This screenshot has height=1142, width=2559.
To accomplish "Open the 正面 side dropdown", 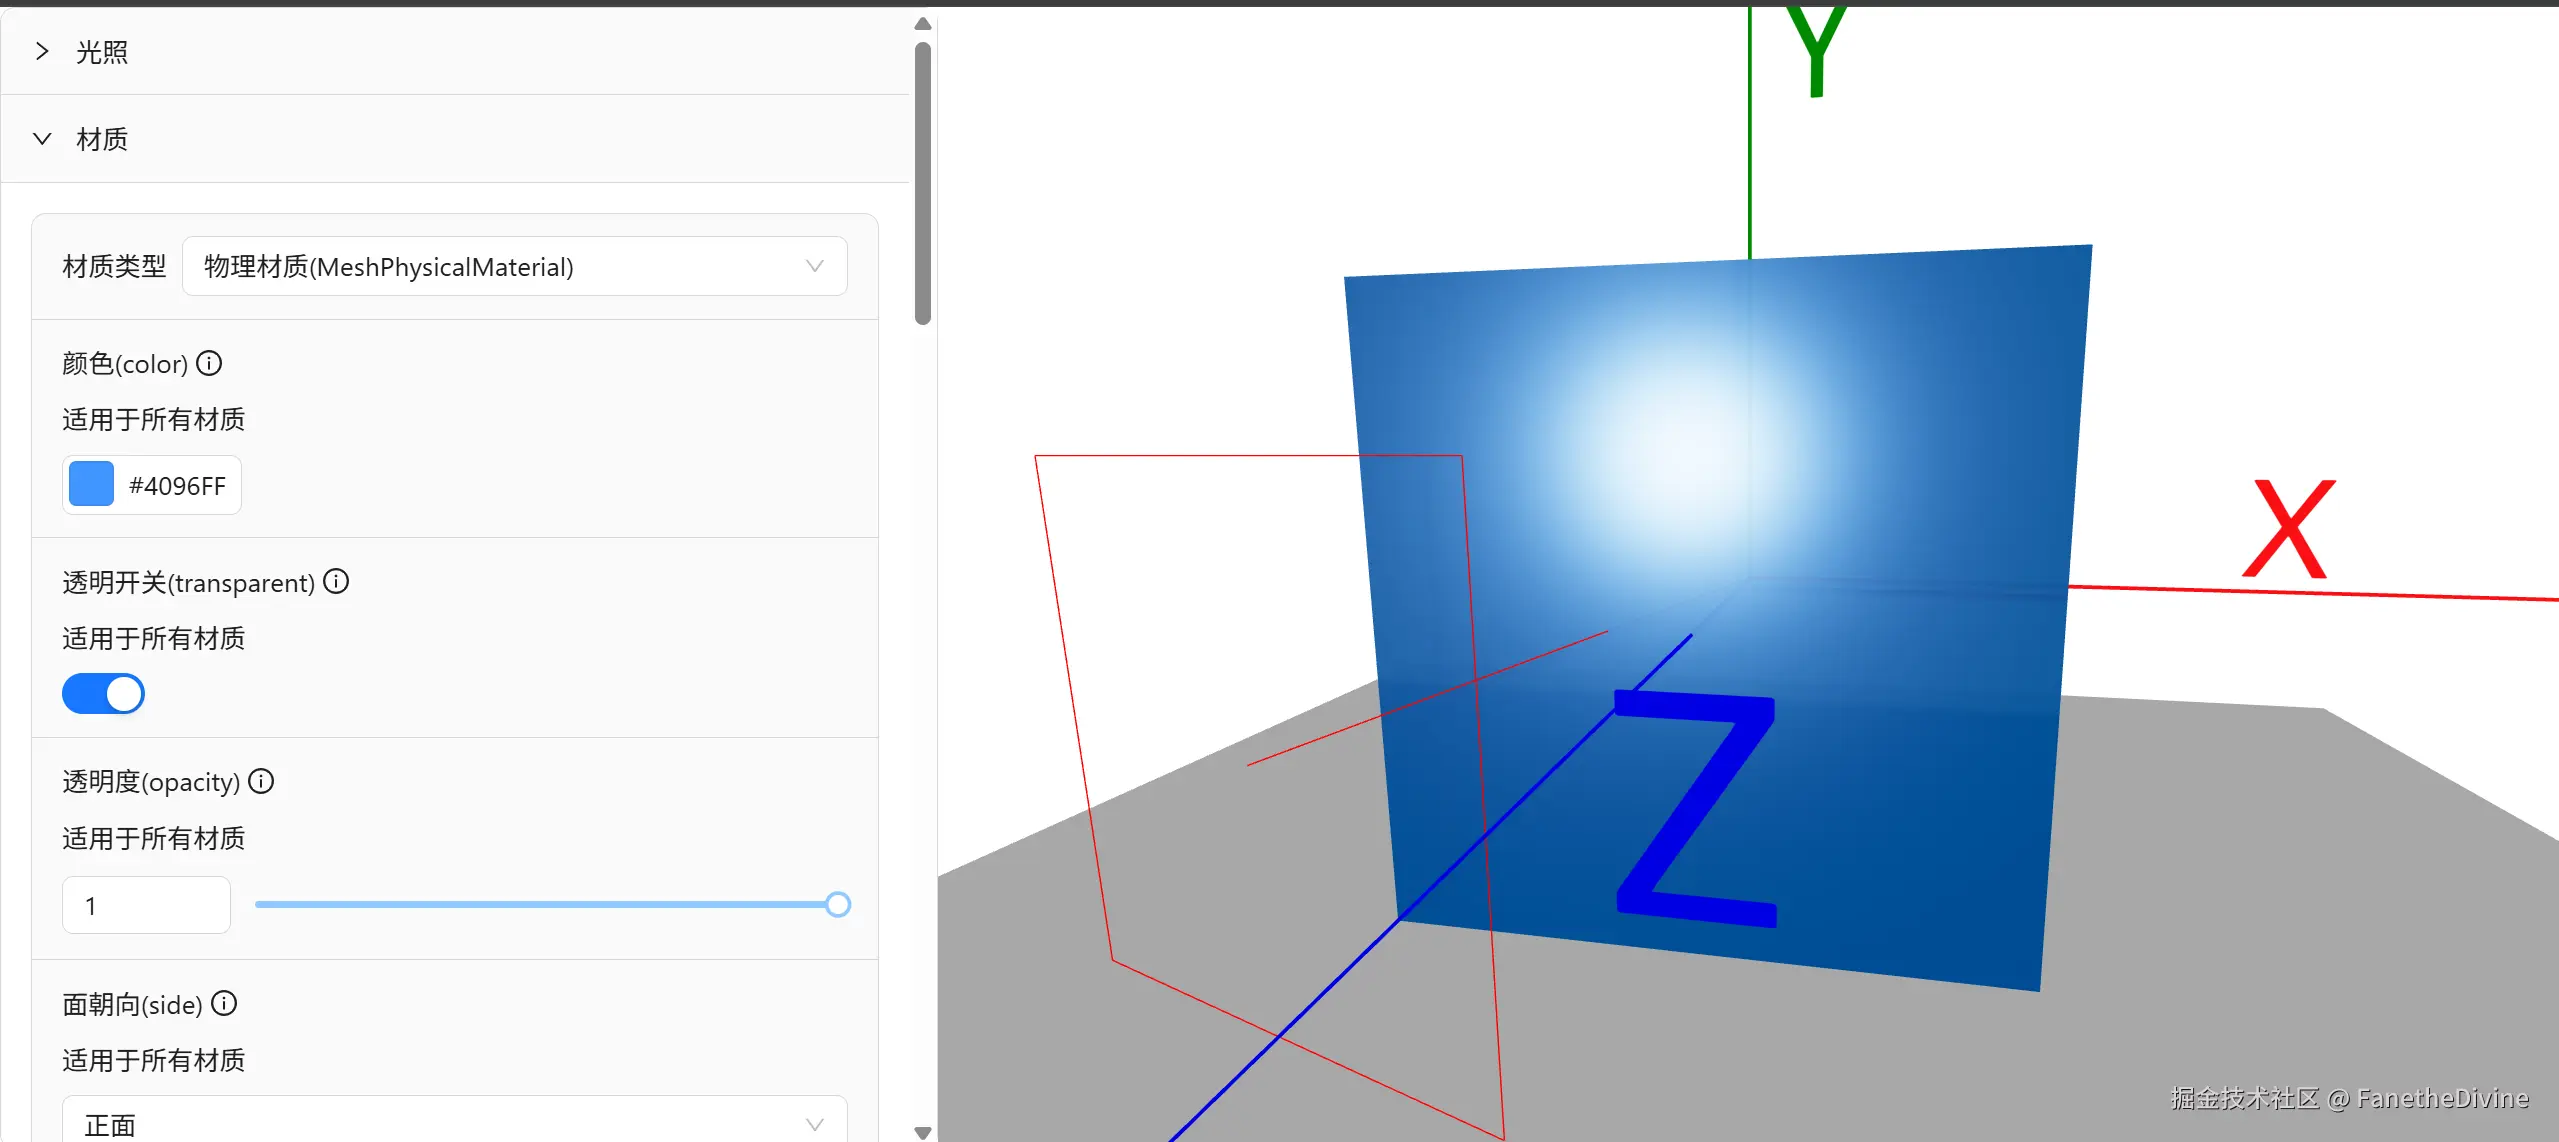I will [454, 1124].
